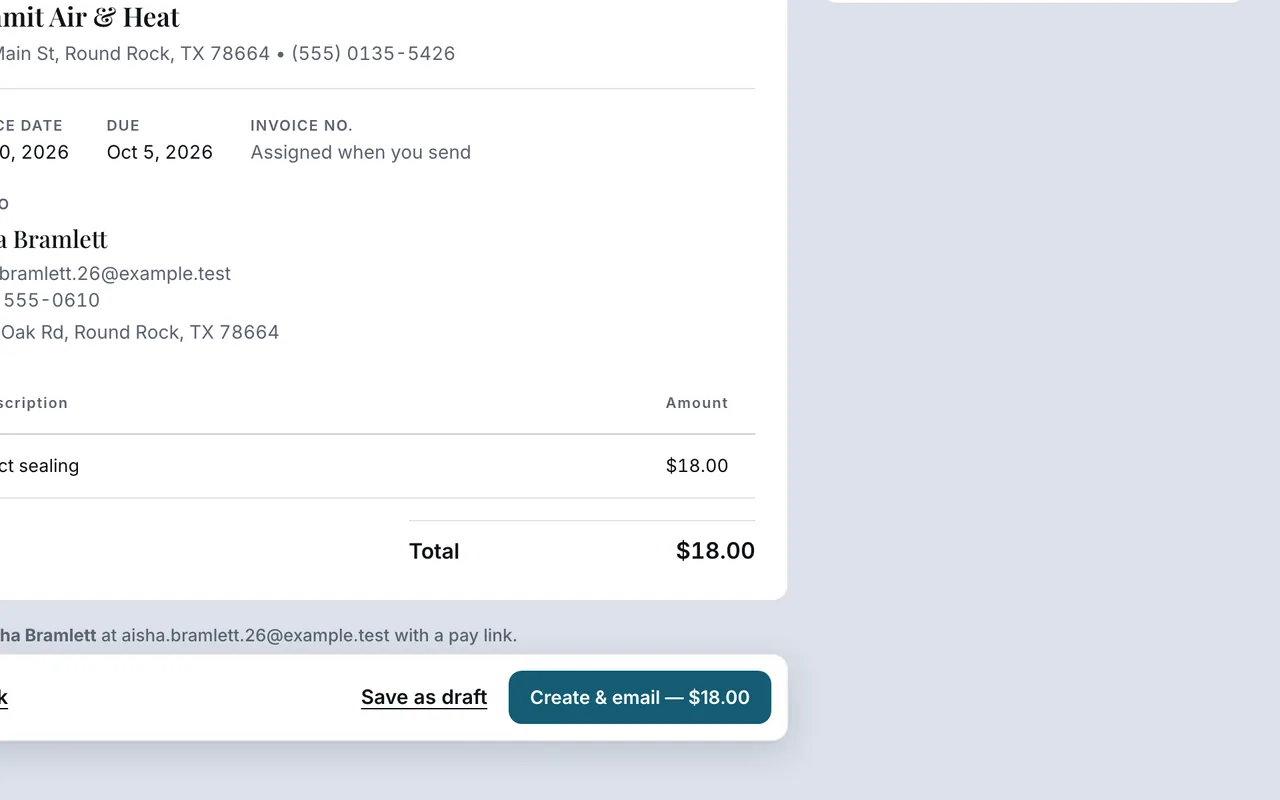Select the Air & Heat company name heading
This screenshot has width=1280, height=800.
90,17
